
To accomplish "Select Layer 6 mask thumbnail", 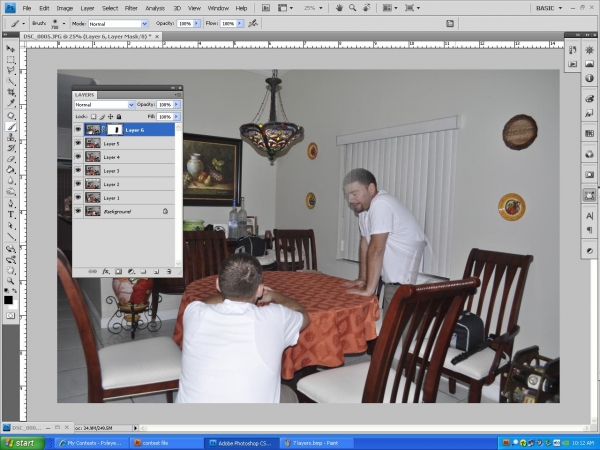I will pyautogui.click(x=115, y=130).
